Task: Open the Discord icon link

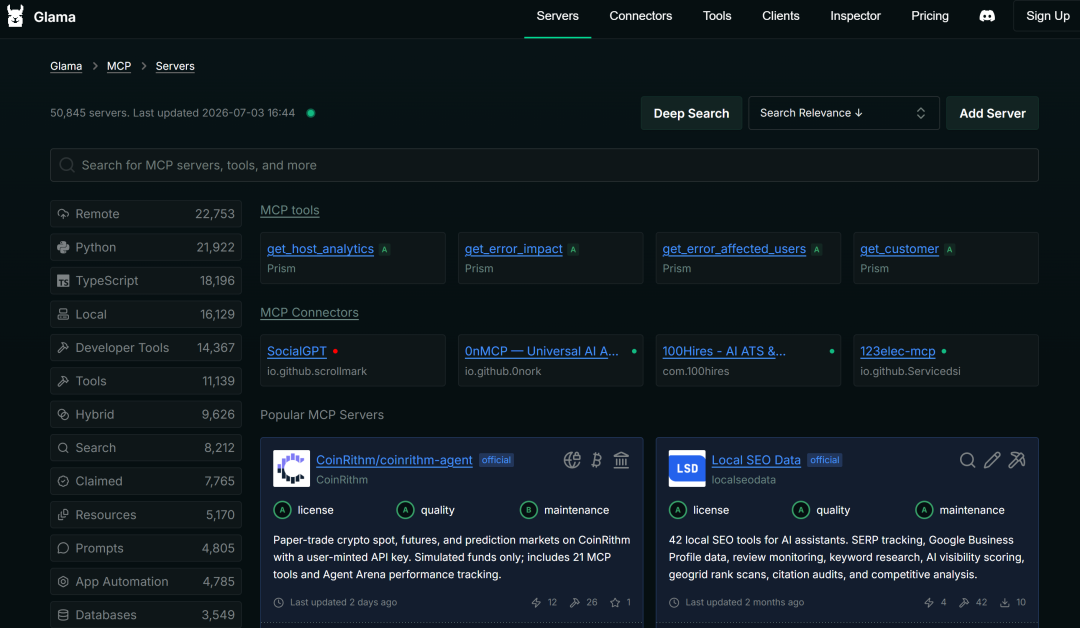Action: point(987,16)
